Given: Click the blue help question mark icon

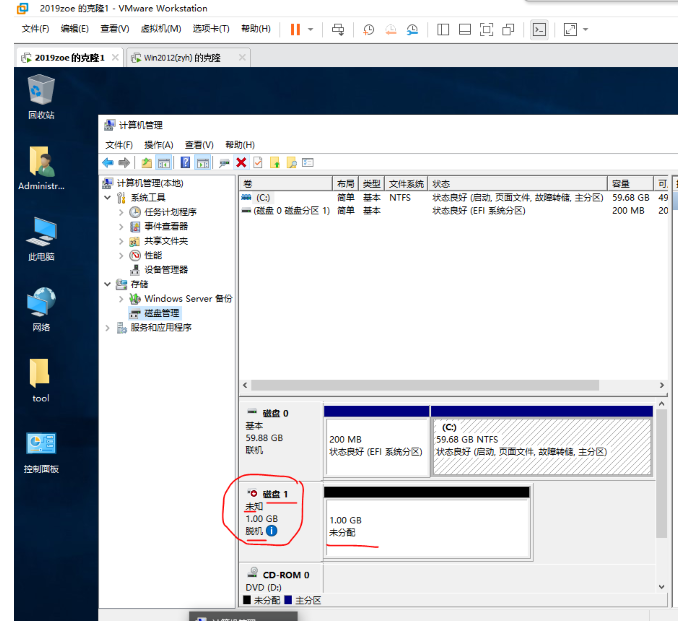Looking at the screenshot, I should click(186, 163).
